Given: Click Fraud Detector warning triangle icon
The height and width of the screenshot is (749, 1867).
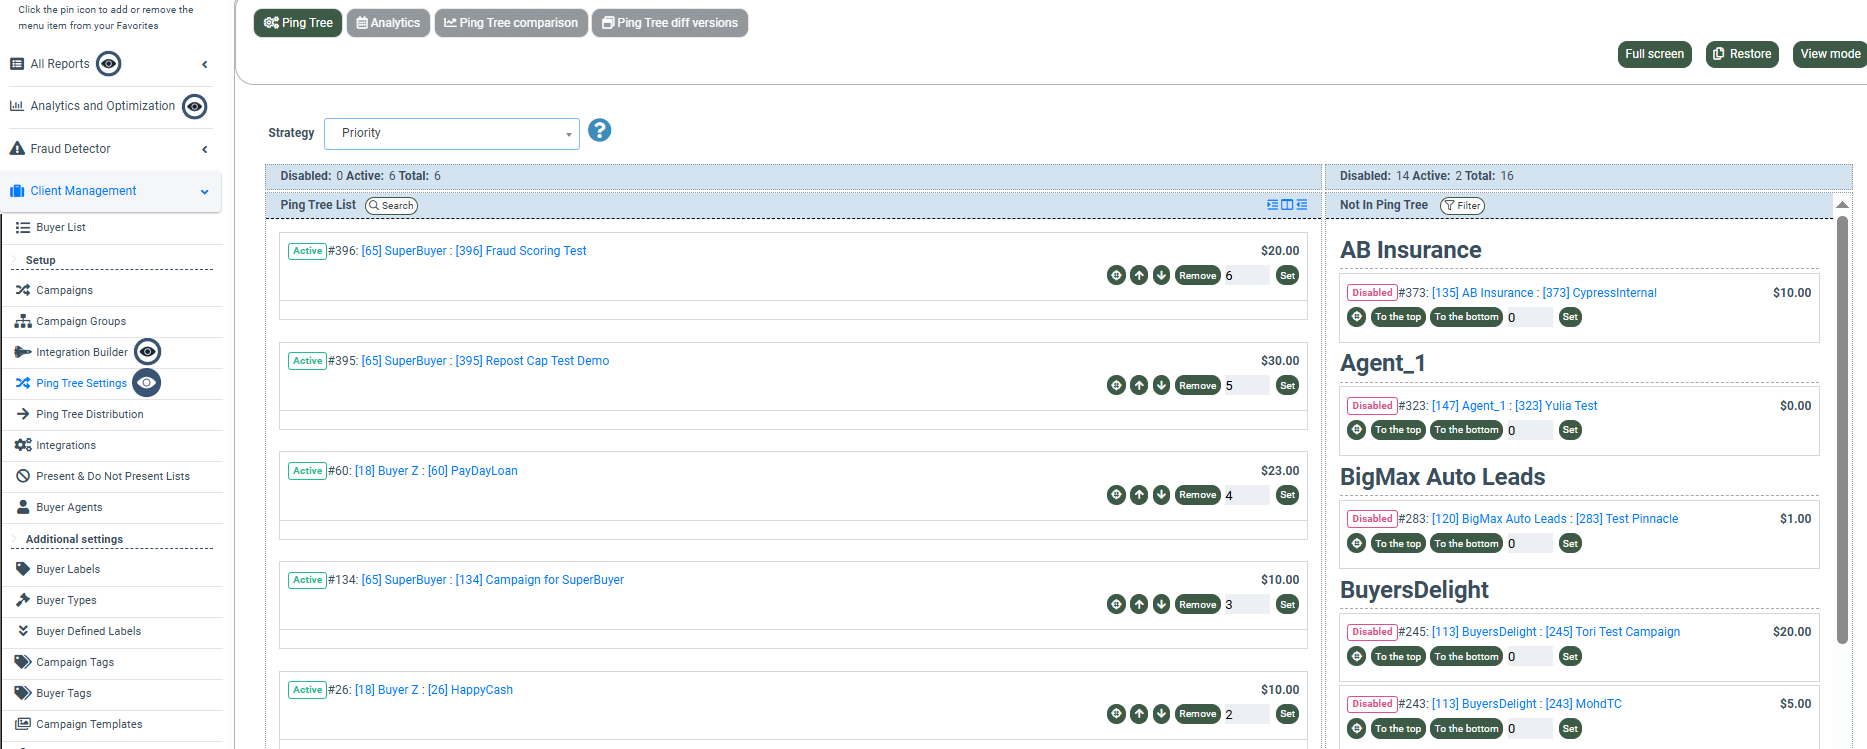Looking at the screenshot, I should click(17, 148).
